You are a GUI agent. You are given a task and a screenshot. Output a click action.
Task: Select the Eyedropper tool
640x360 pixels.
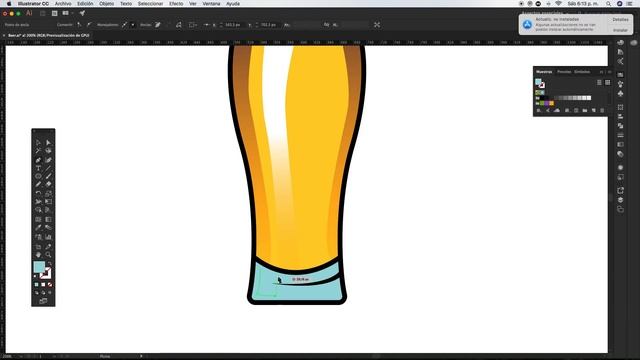tap(38, 227)
